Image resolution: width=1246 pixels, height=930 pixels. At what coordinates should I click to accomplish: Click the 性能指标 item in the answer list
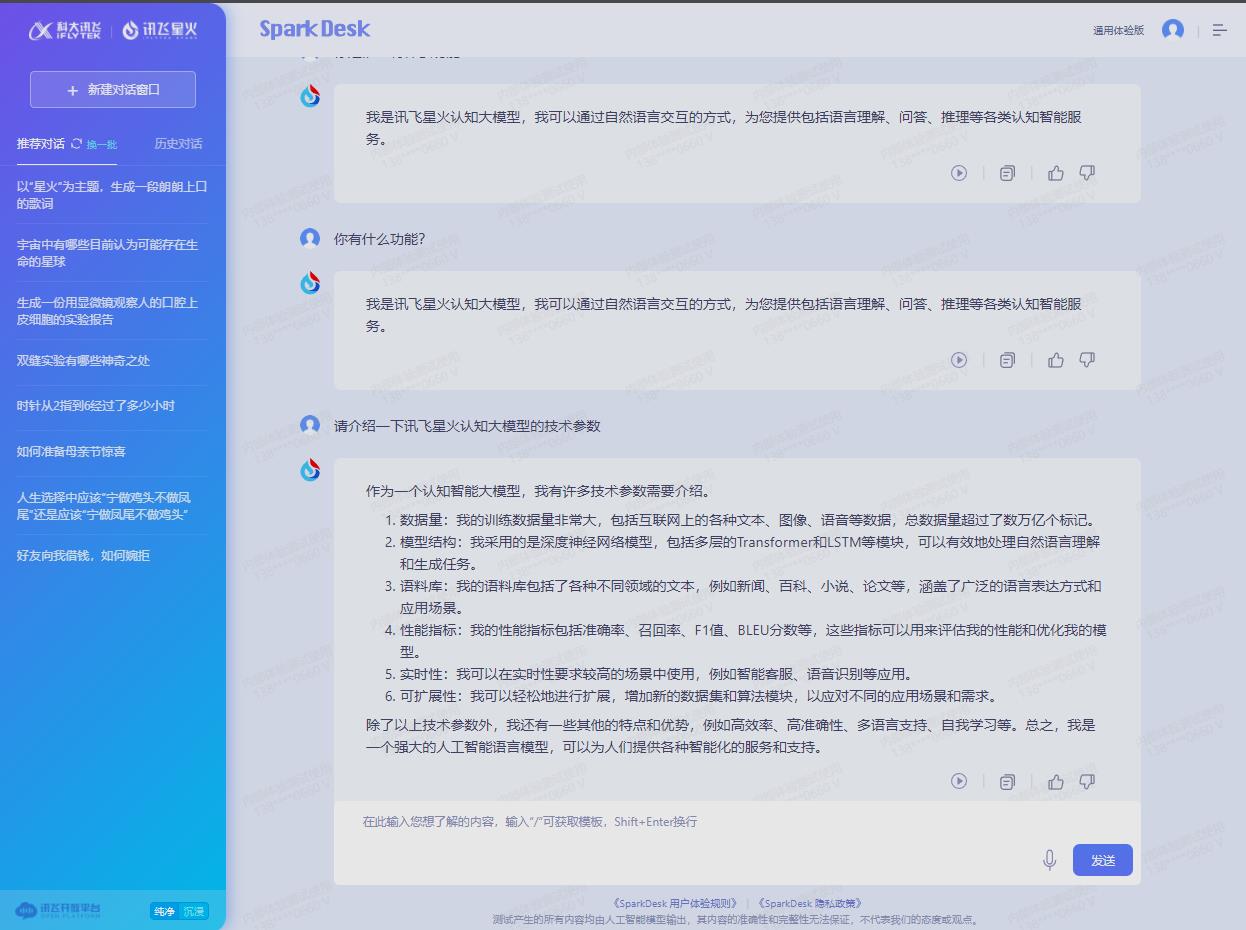pos(753,641)
